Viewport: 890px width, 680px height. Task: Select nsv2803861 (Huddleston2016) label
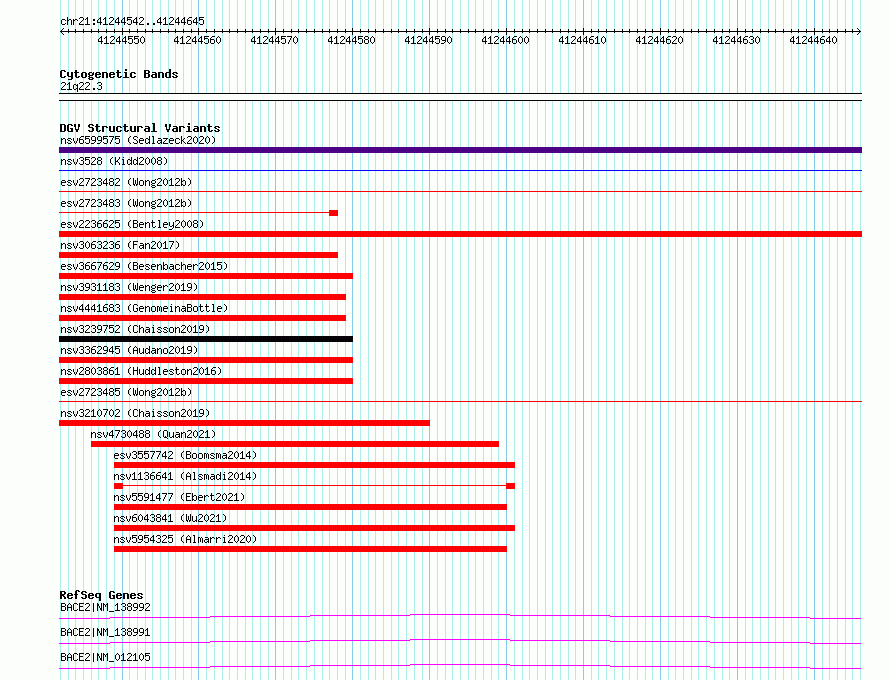tap(141, 371)
